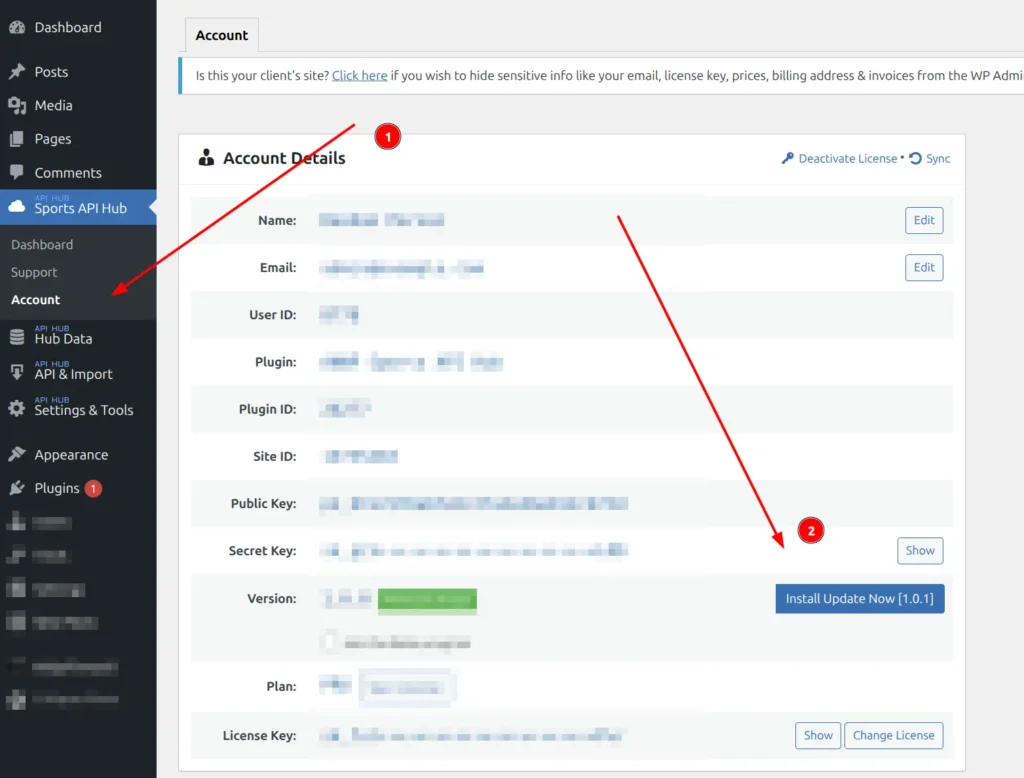The width and height of the screenshot is (1024, 778).
Task: Click the Plugins update count badge
Action: (93, 488)
